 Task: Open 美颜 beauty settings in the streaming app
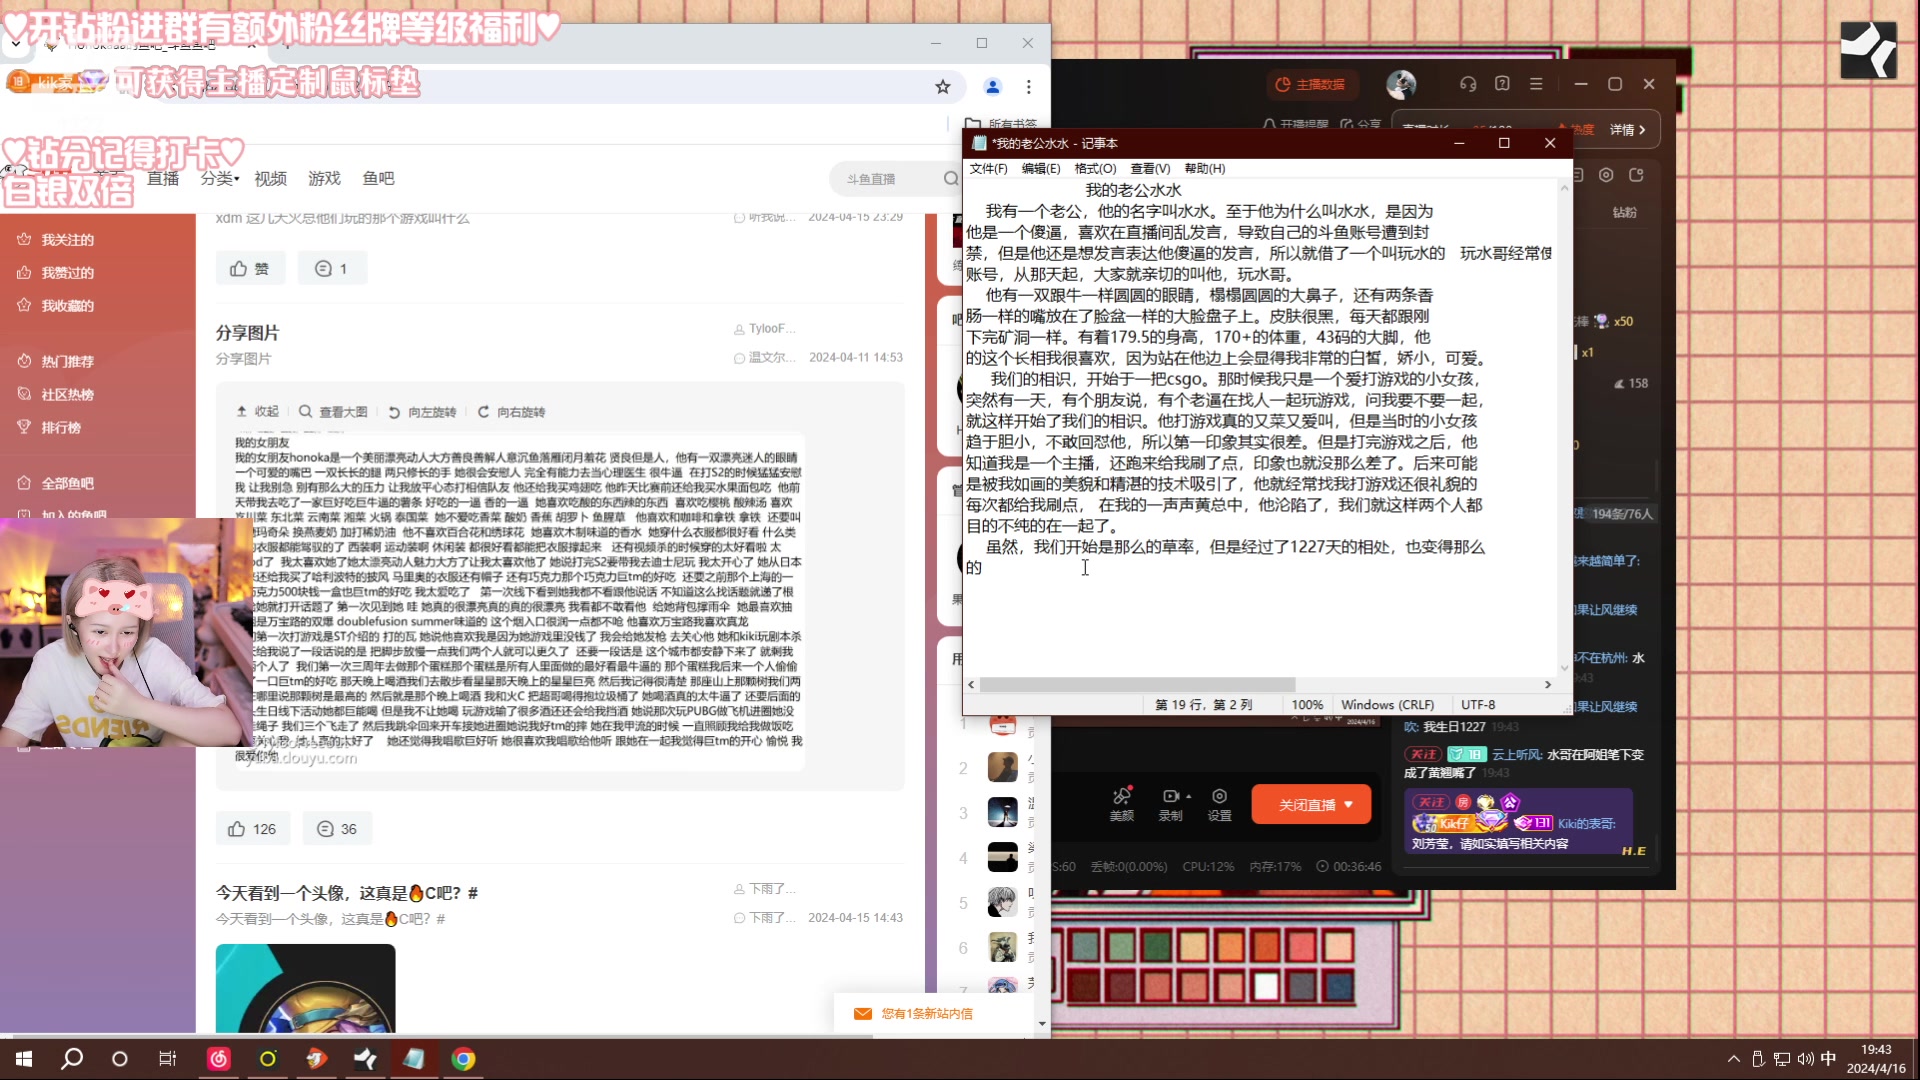pyautogui.click(x=1122, y=804)
